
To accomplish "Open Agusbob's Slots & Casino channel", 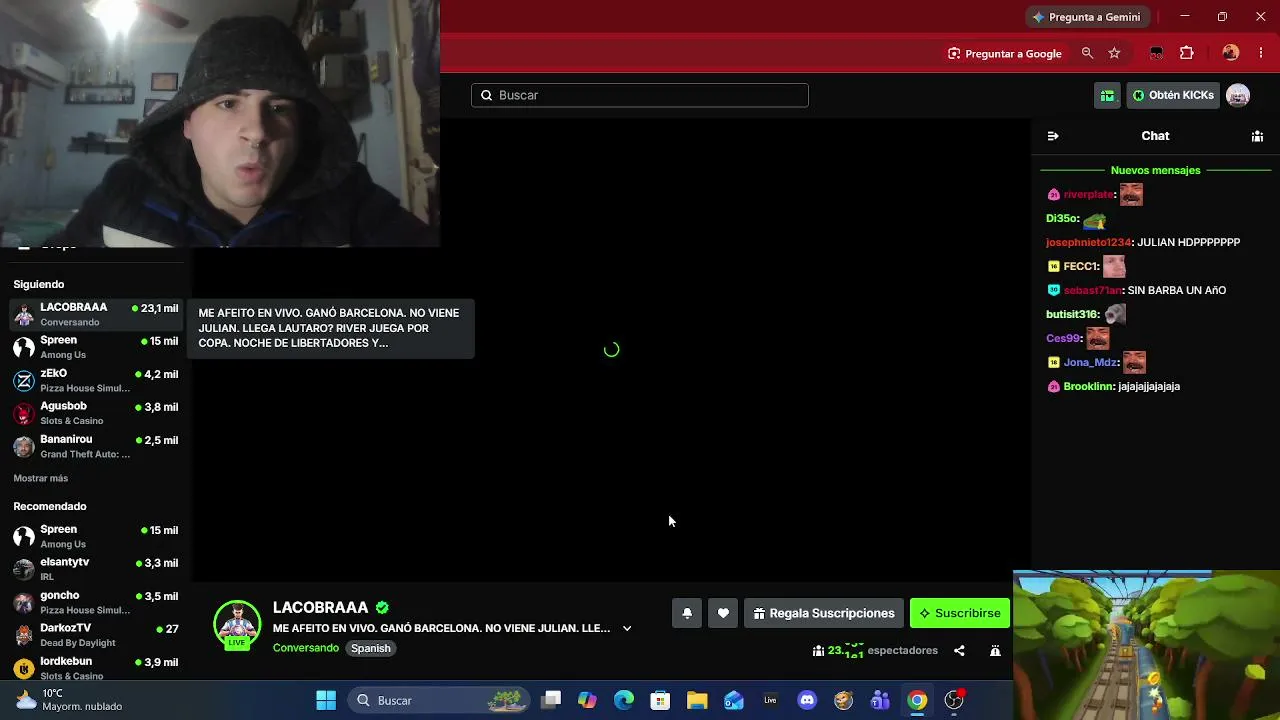I will click(95, 413).
